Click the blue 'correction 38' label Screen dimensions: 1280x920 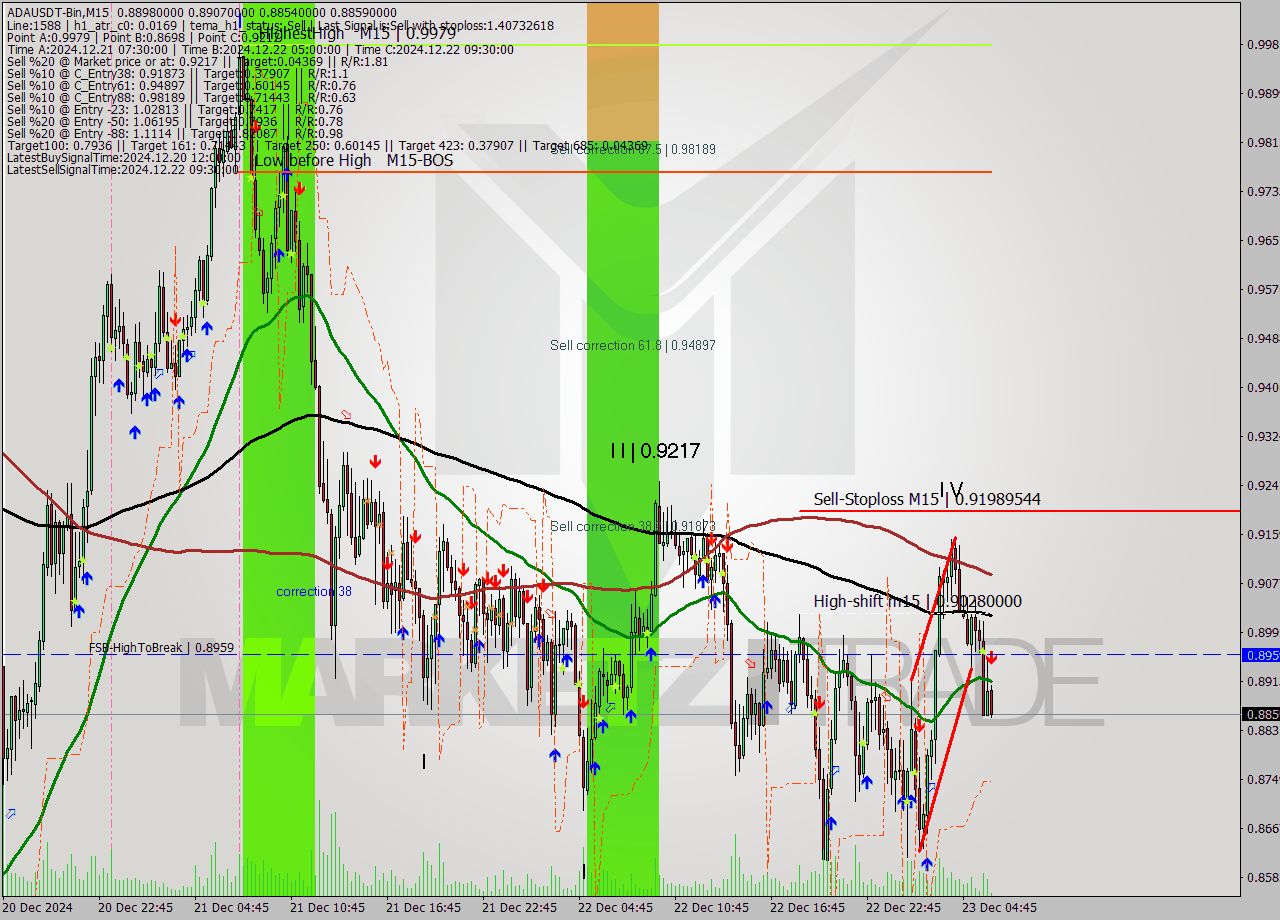tap(314, 591)
